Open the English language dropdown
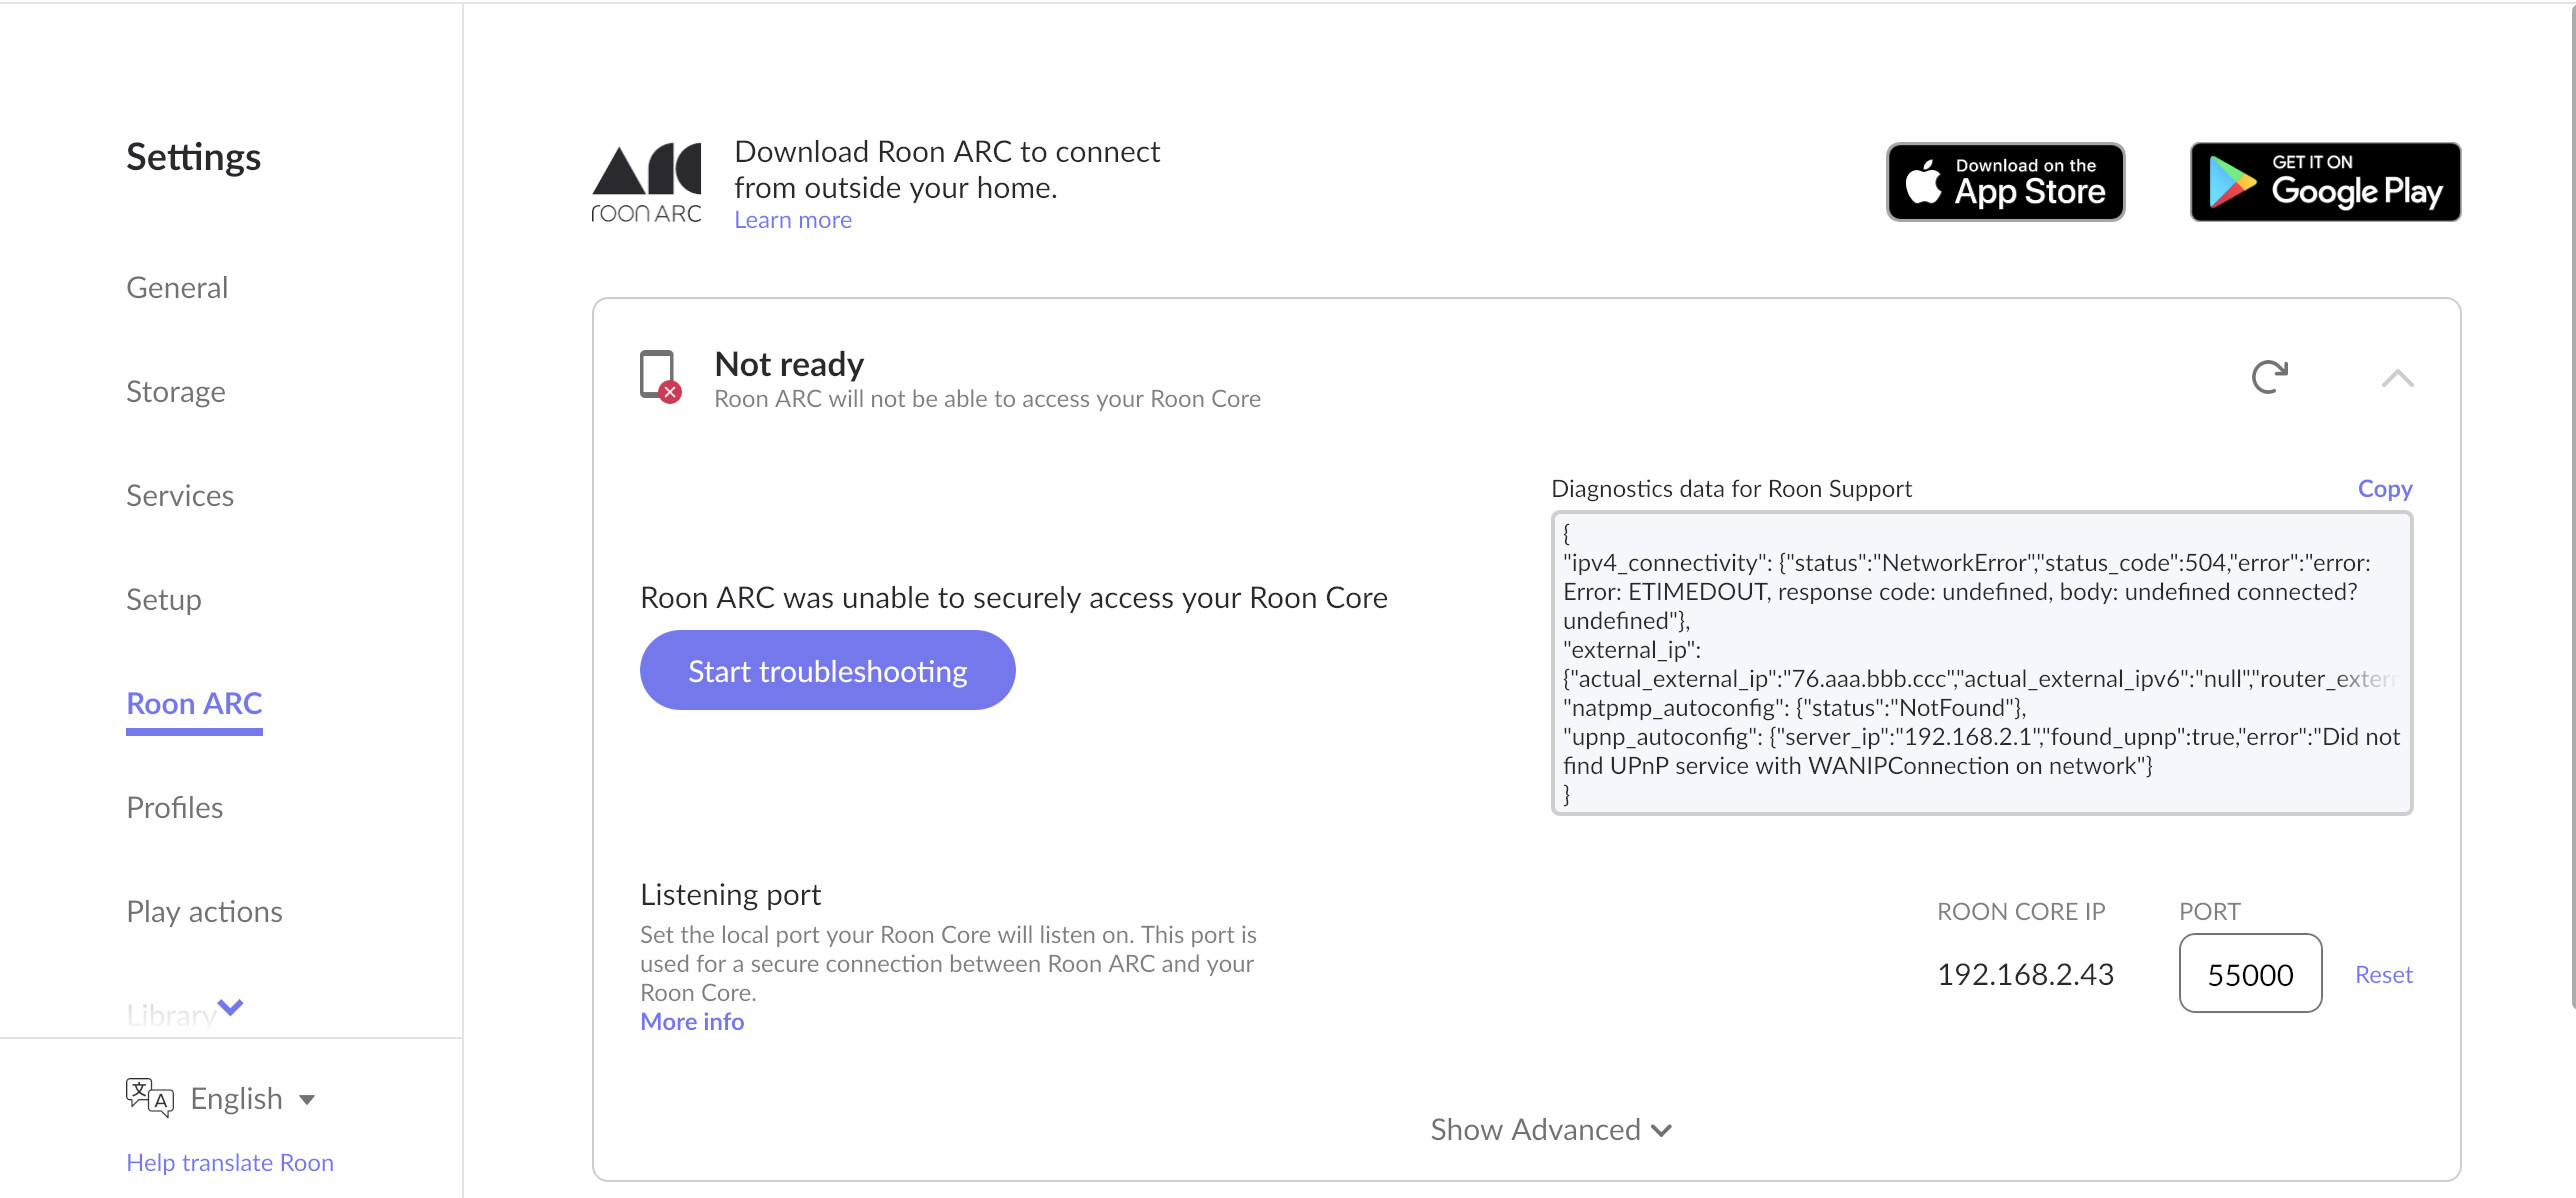2576x1198 pixels. pyautogui.click(x=252, y=1099)
